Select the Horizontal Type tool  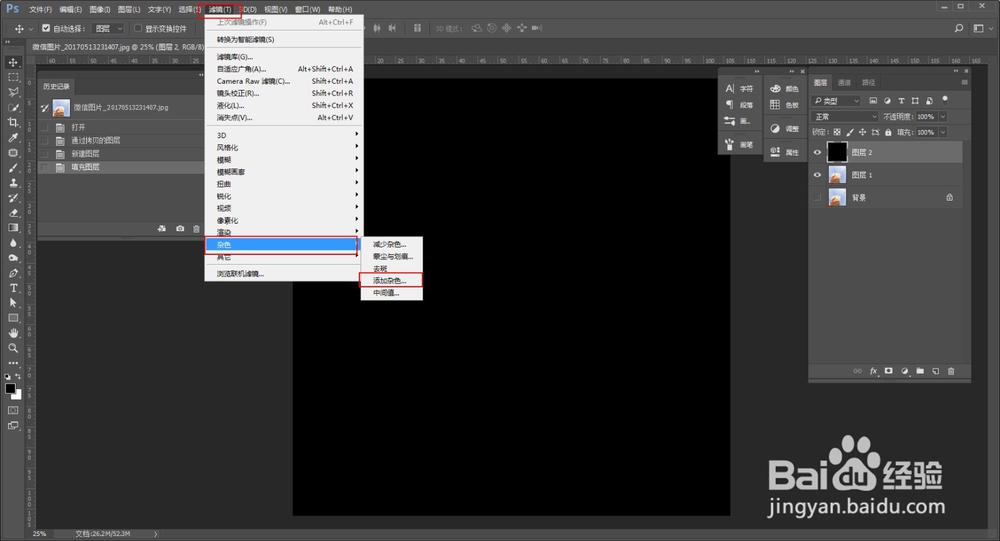(13, 288)
